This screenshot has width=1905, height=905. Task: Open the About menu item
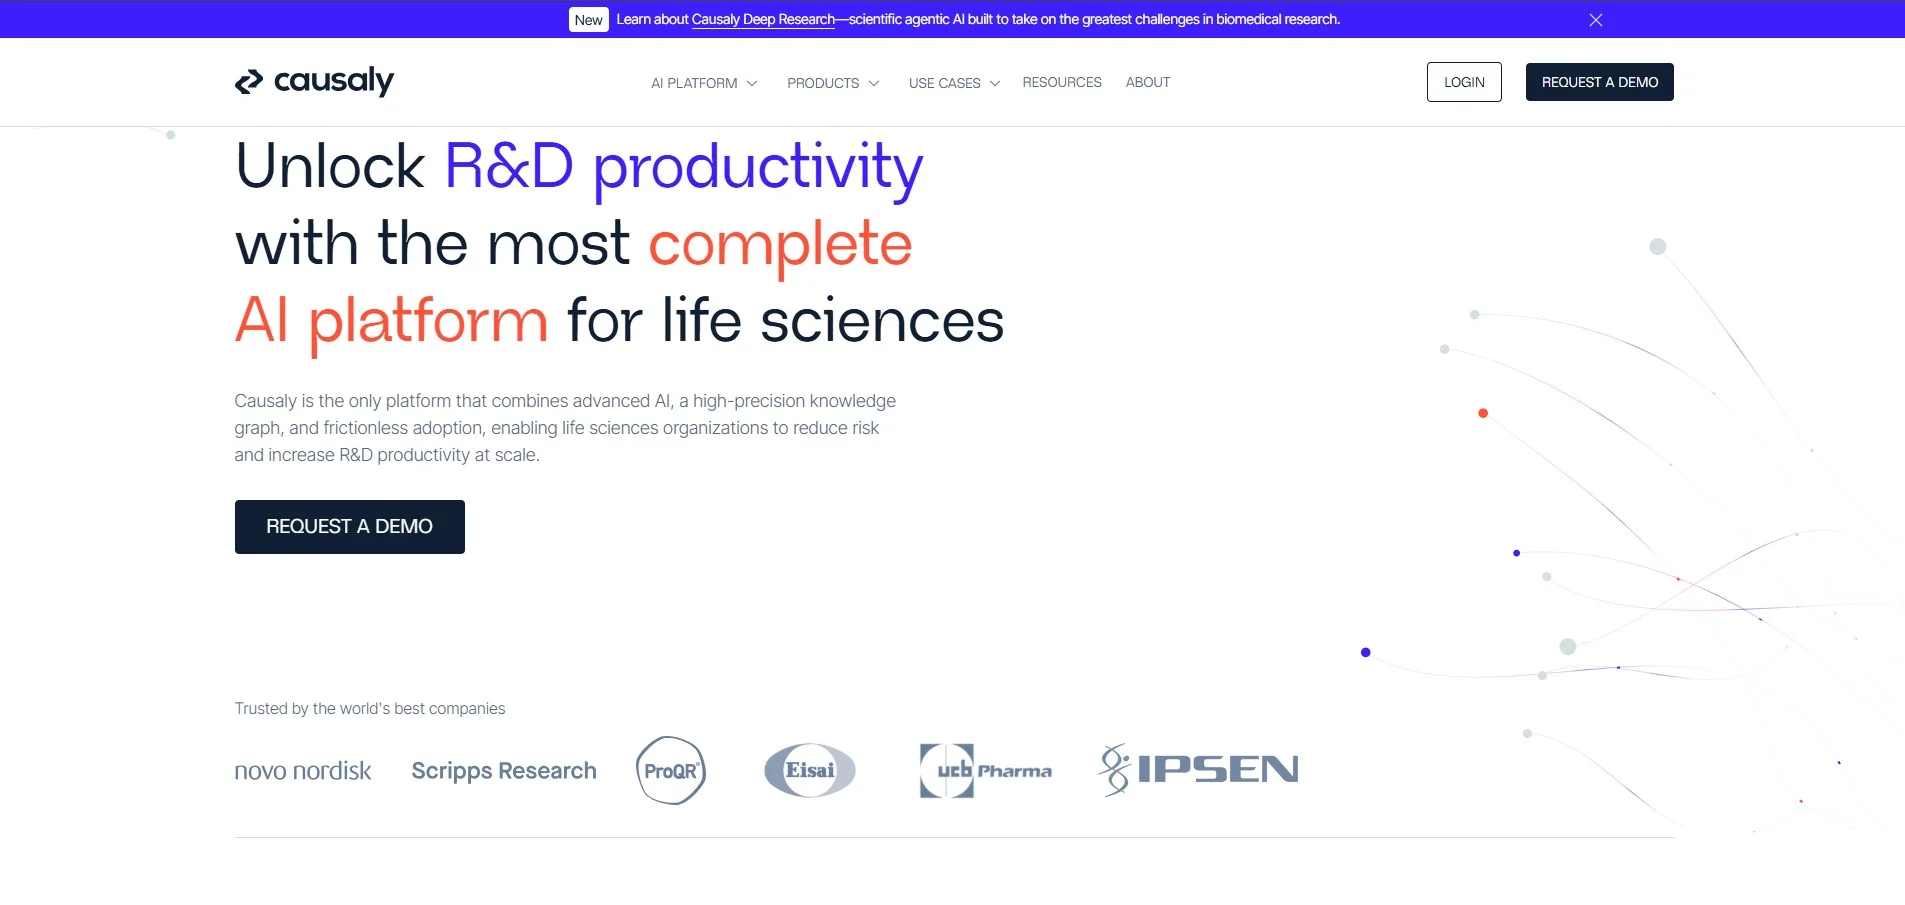(1147, 82)
